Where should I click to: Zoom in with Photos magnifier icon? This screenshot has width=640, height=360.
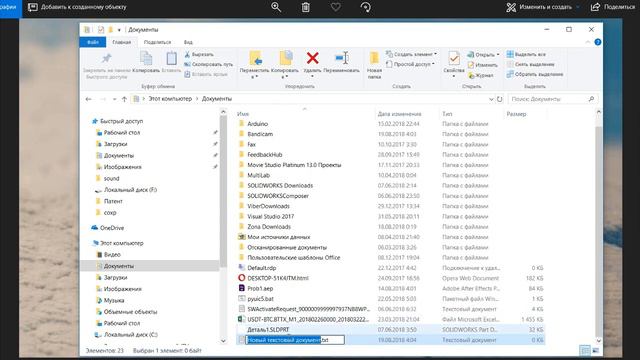click(276, 7)
